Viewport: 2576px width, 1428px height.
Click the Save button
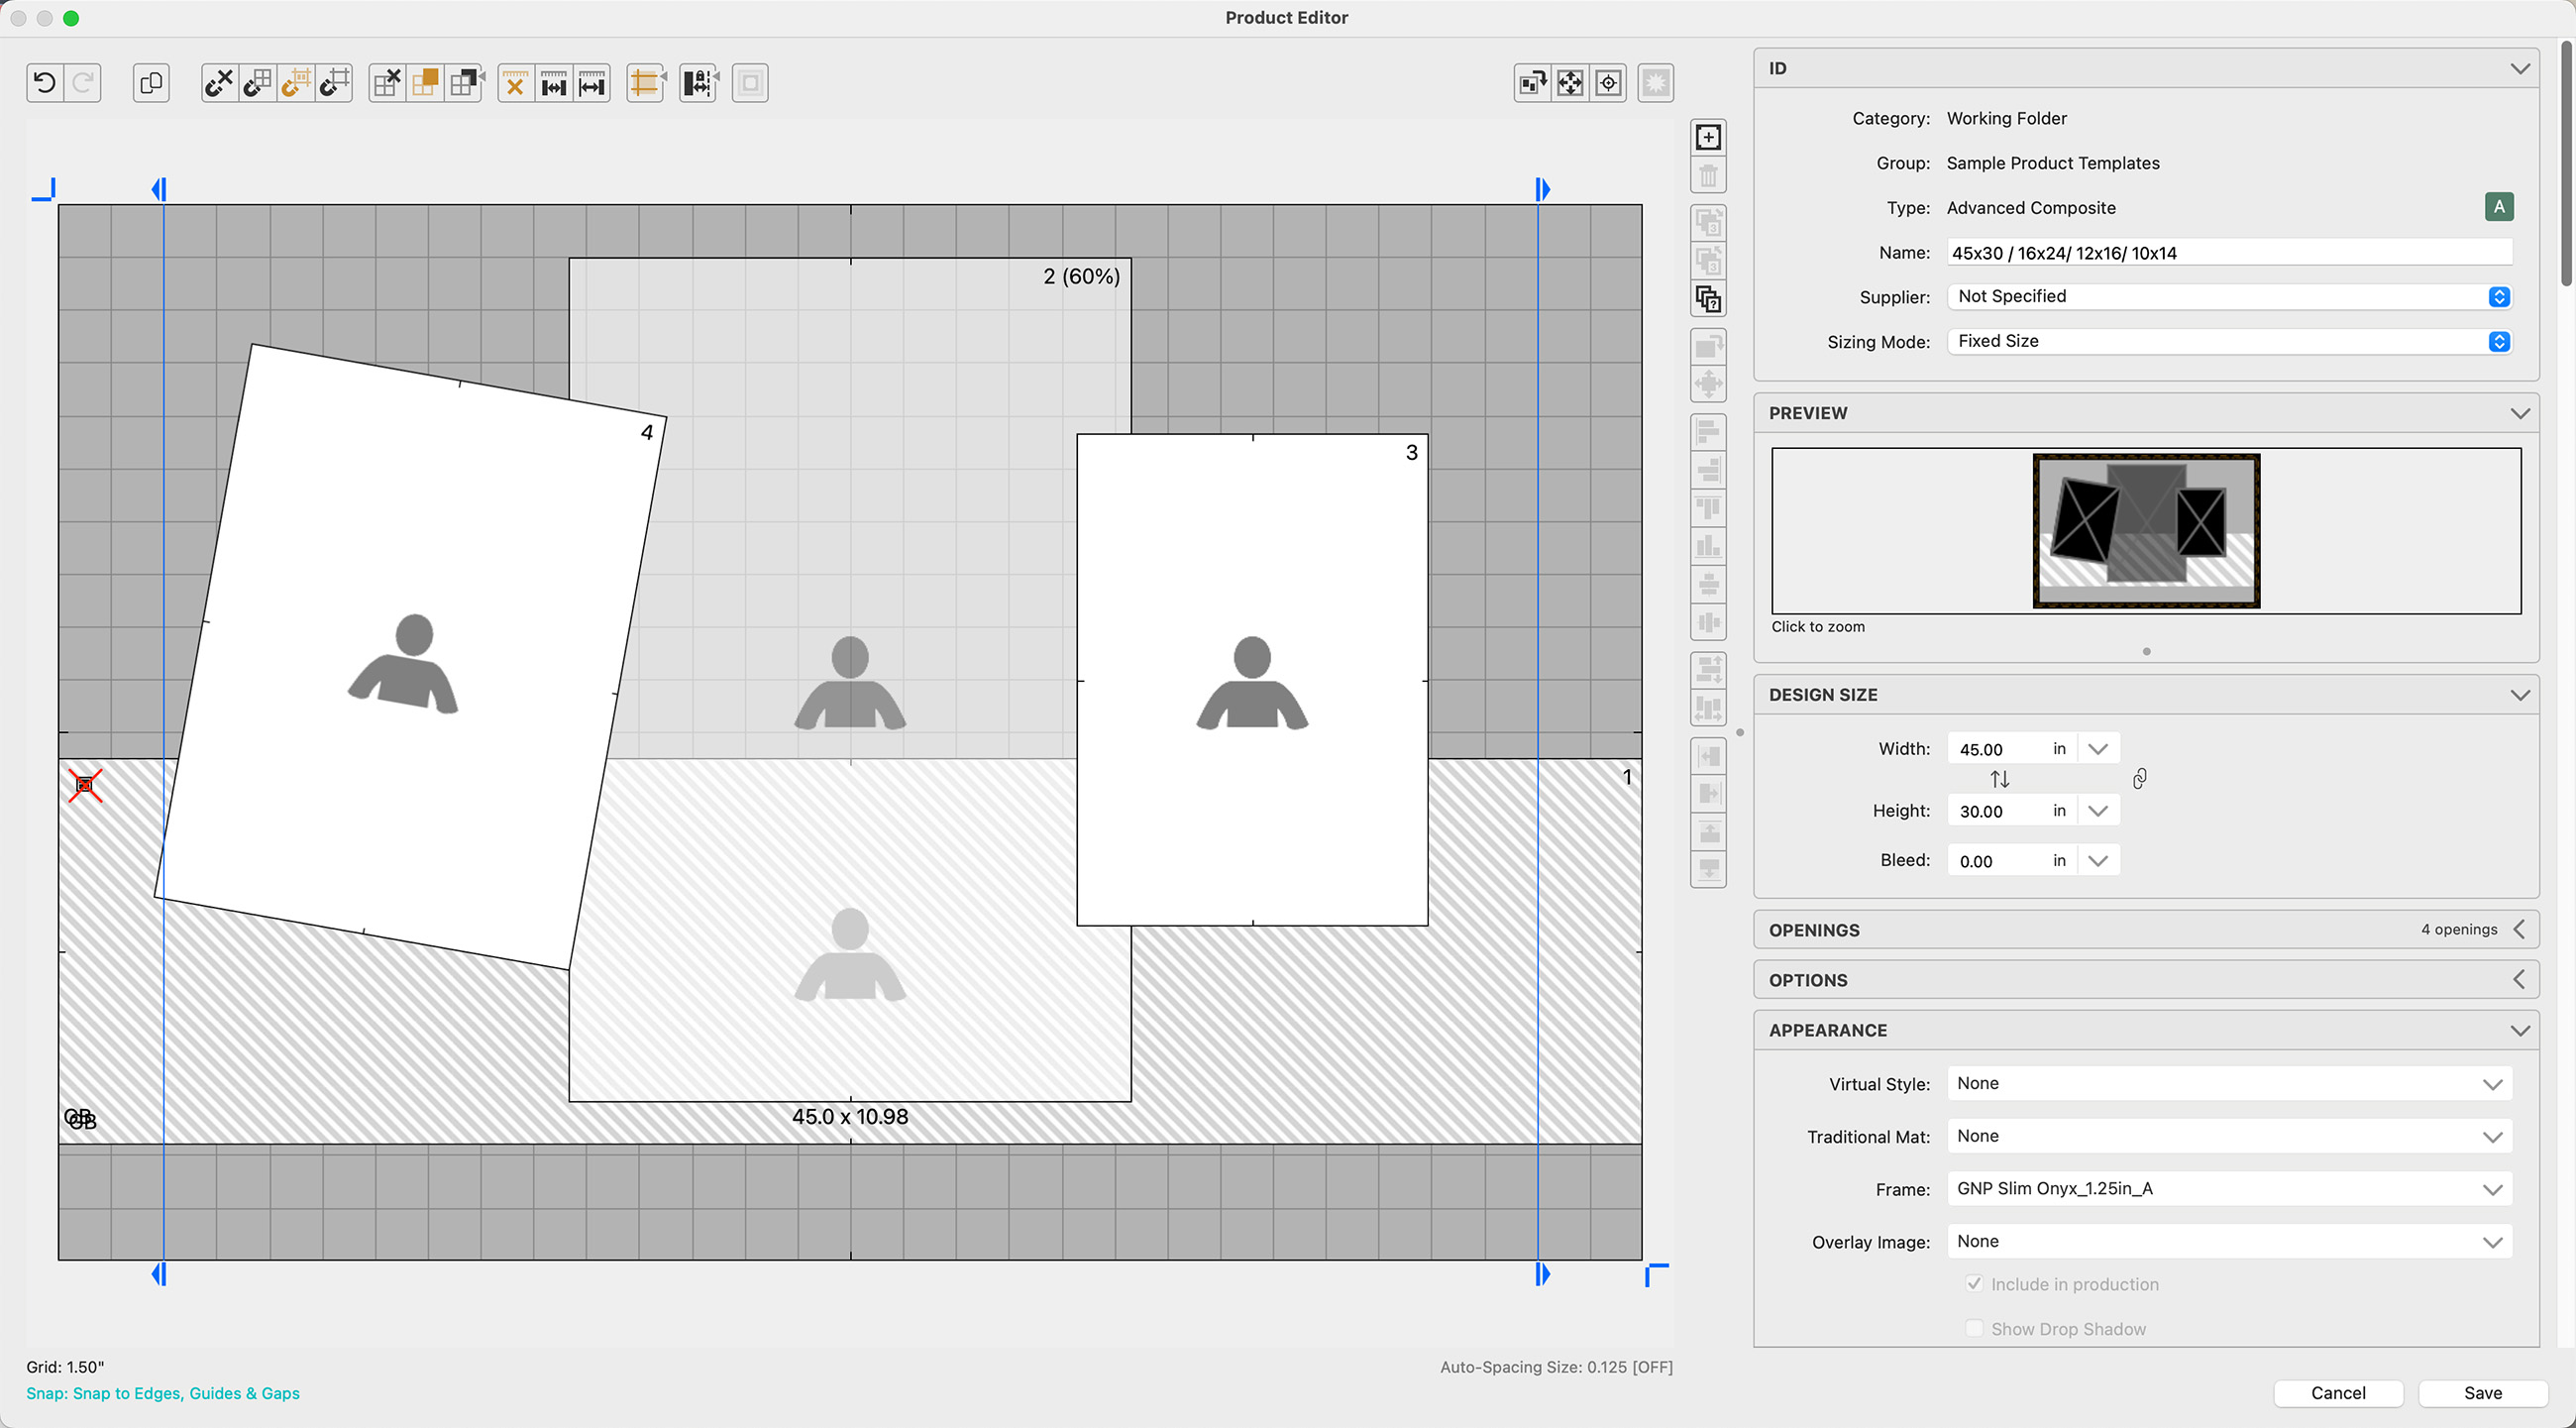point(2482,1393)
